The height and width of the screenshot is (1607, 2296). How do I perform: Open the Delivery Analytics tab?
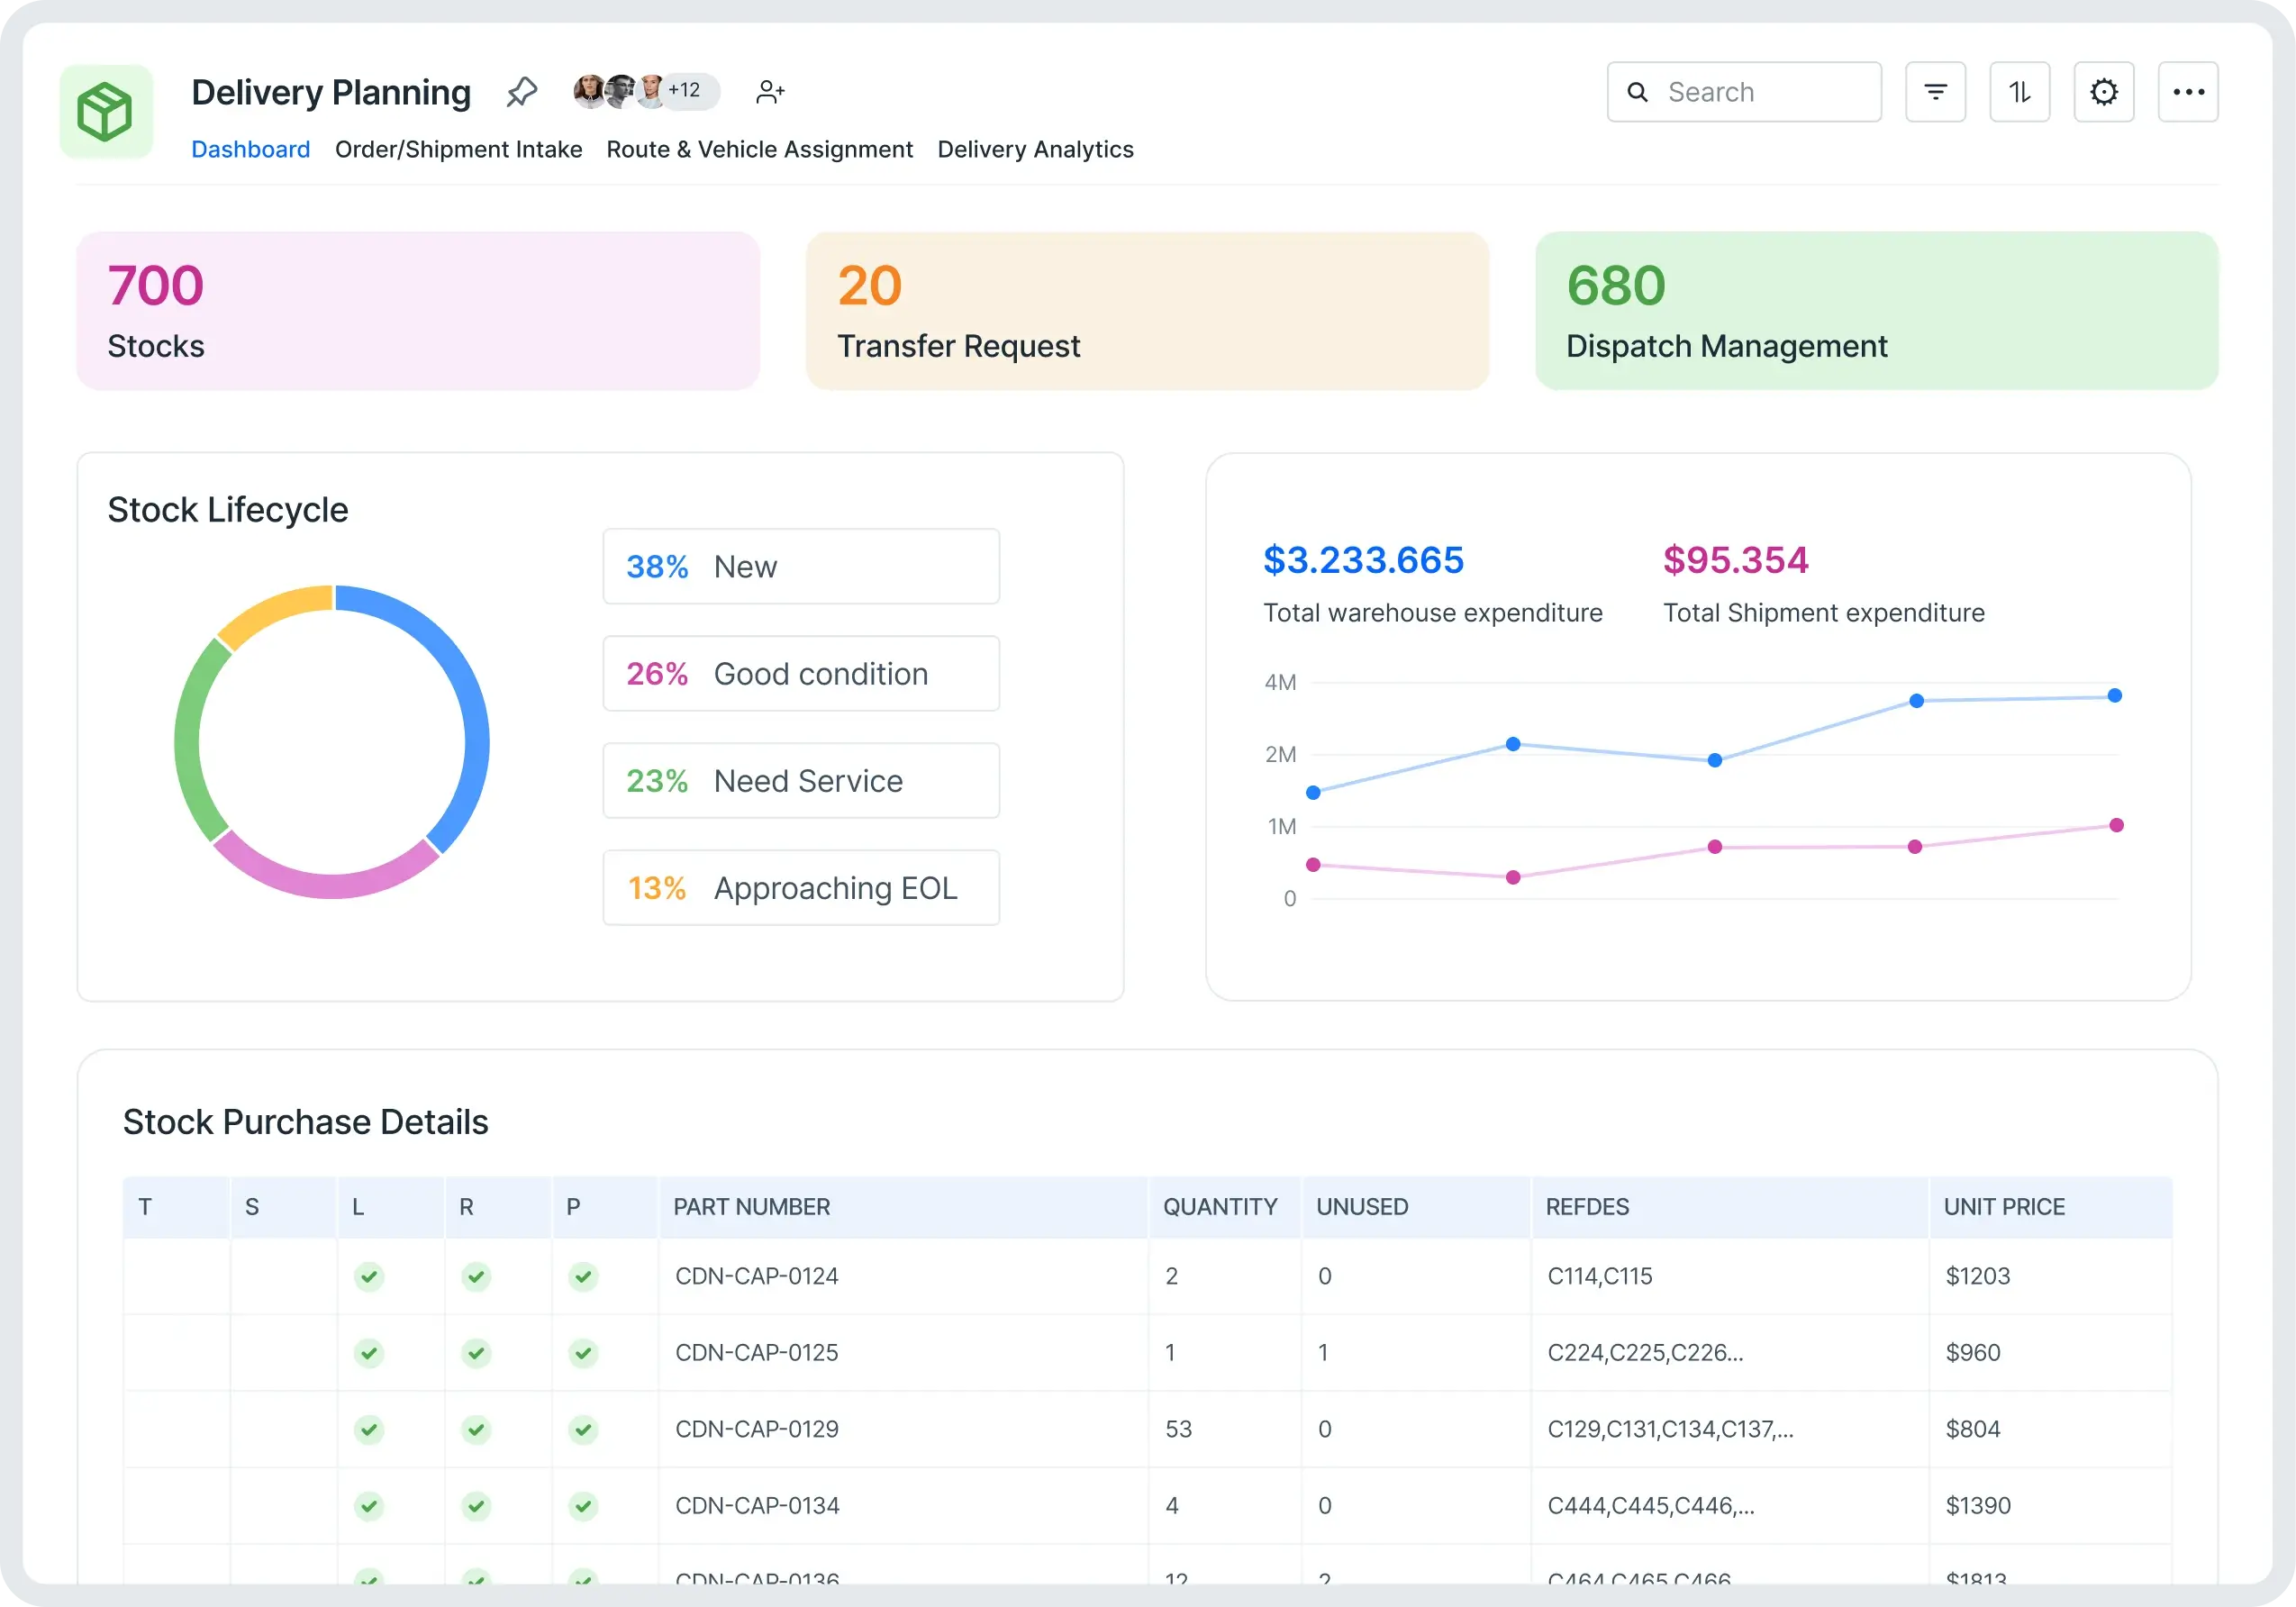(x=1035, y=149)
